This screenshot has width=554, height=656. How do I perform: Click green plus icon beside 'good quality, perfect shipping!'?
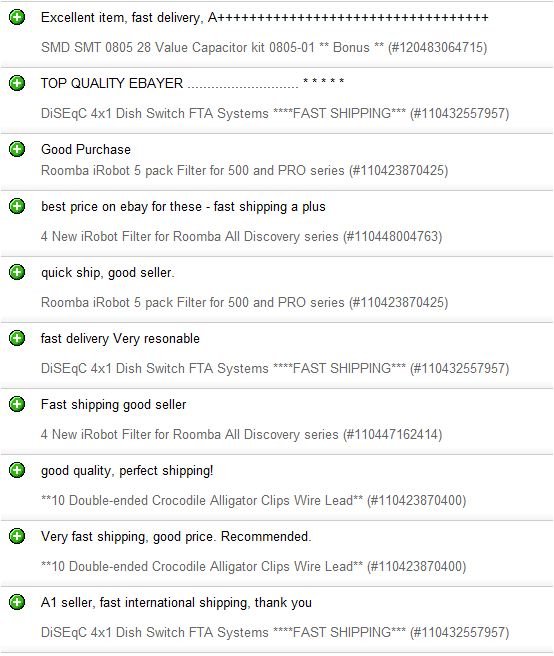click(x=17, y=470)
